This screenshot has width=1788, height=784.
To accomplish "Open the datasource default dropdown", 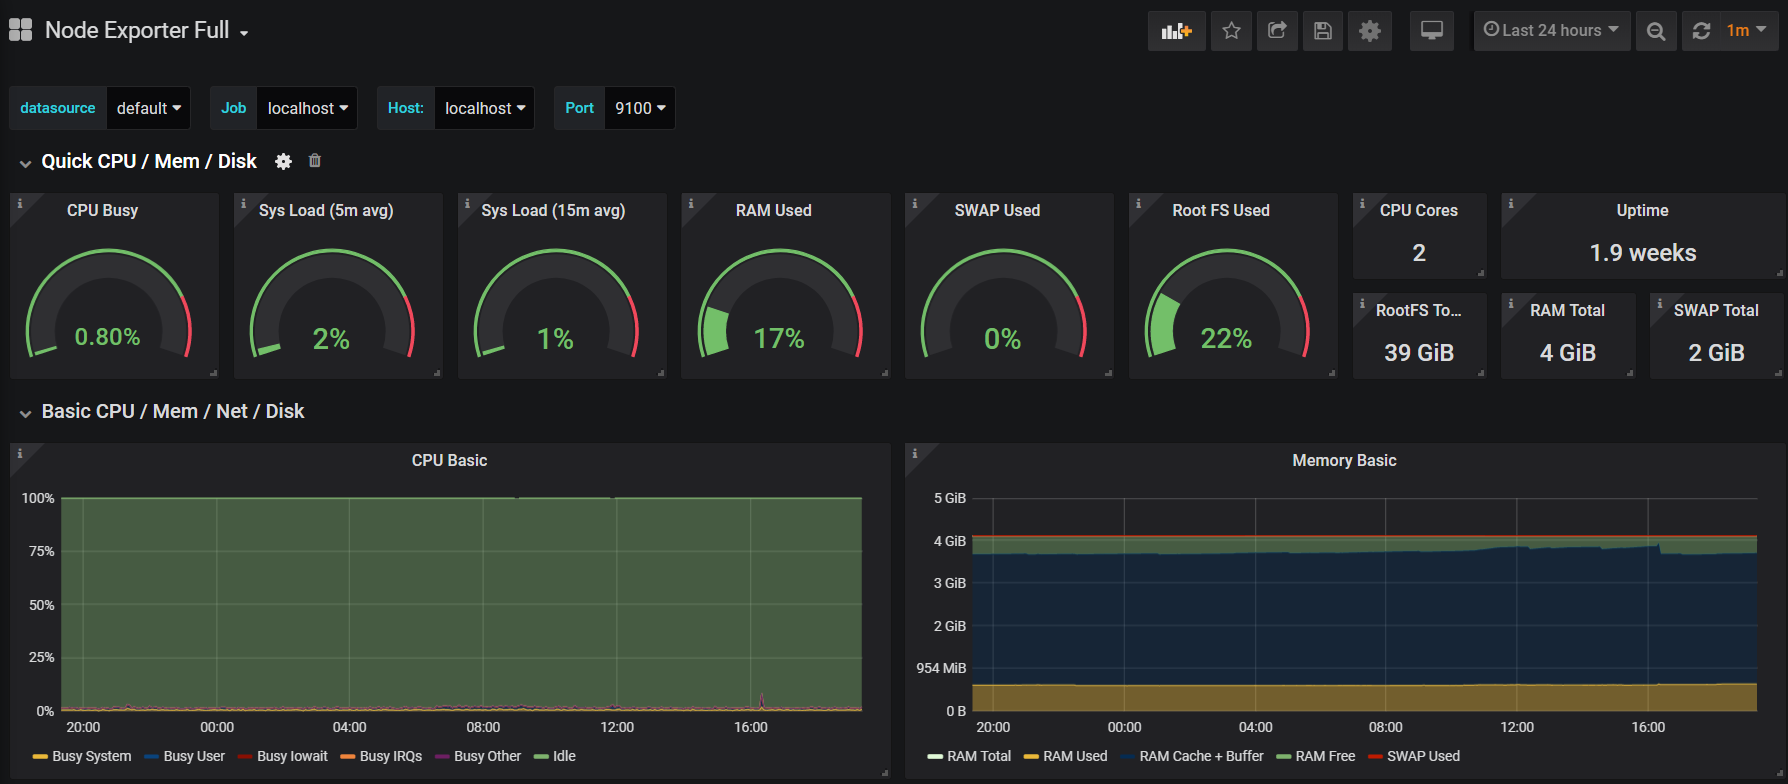I will point(148,108).
